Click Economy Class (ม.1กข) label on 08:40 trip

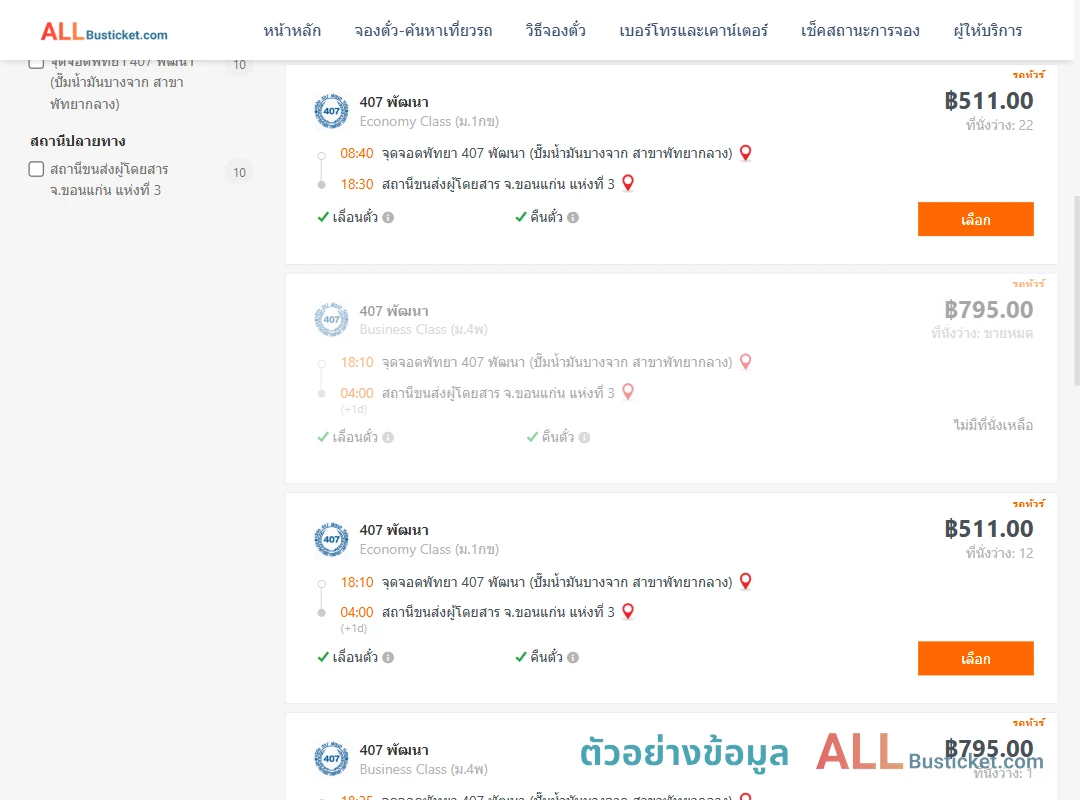(x=429, y=121)
